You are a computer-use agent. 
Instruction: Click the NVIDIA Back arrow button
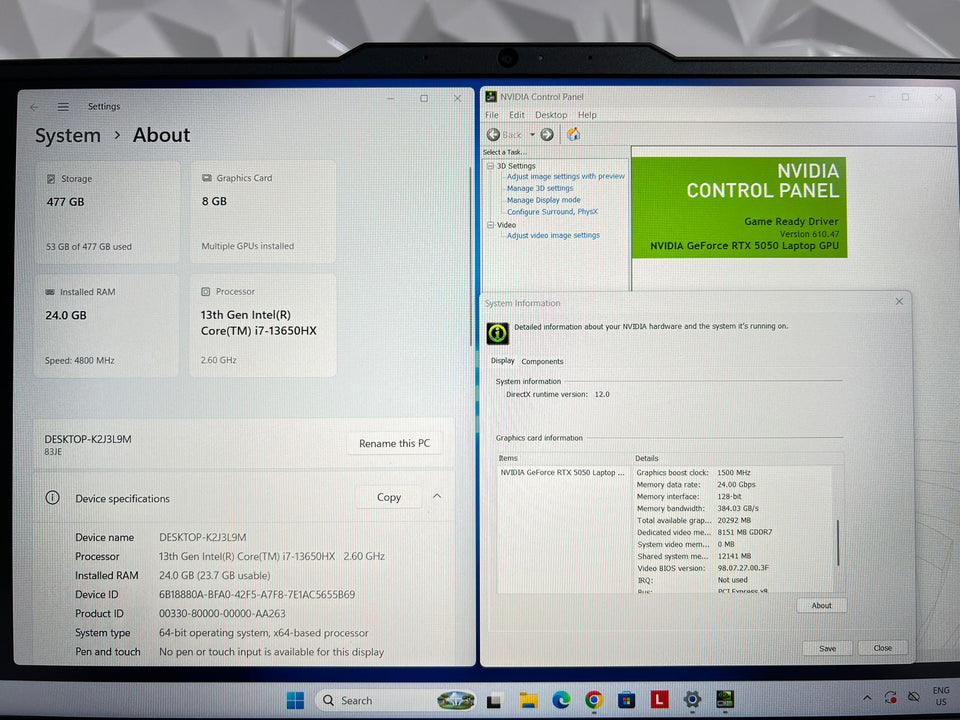point(493,135)
